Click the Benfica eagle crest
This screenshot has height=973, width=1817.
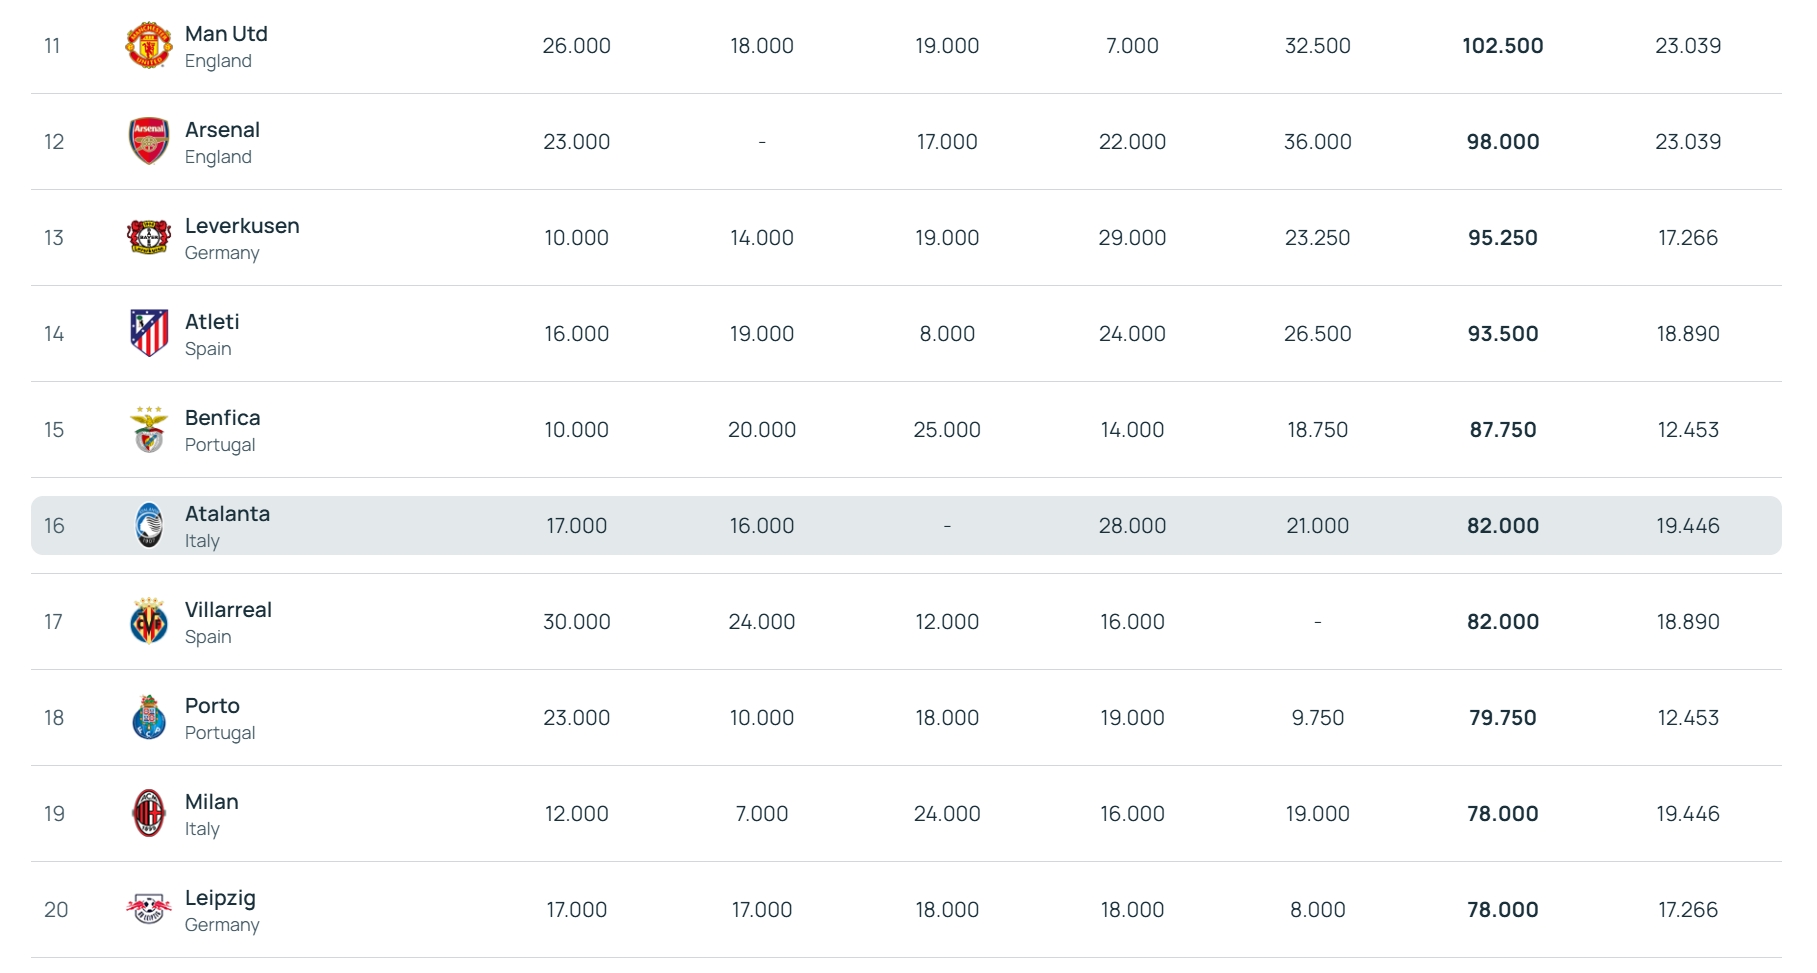point(149,430)
